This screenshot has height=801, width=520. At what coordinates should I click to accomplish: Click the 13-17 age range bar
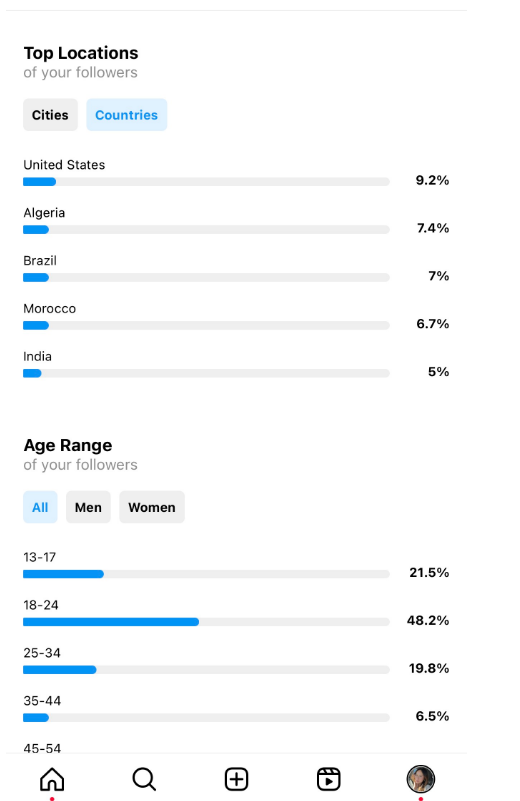(206, 574)
